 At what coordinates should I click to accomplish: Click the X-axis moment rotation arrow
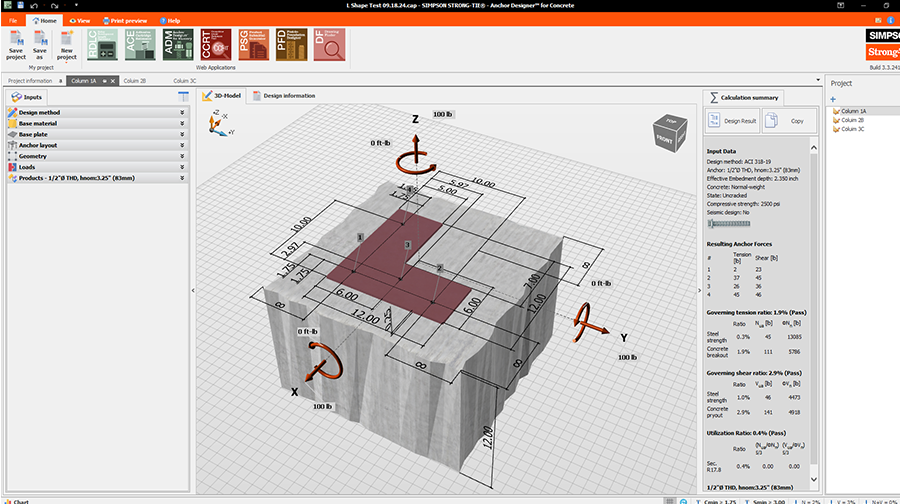coord(324,362)
